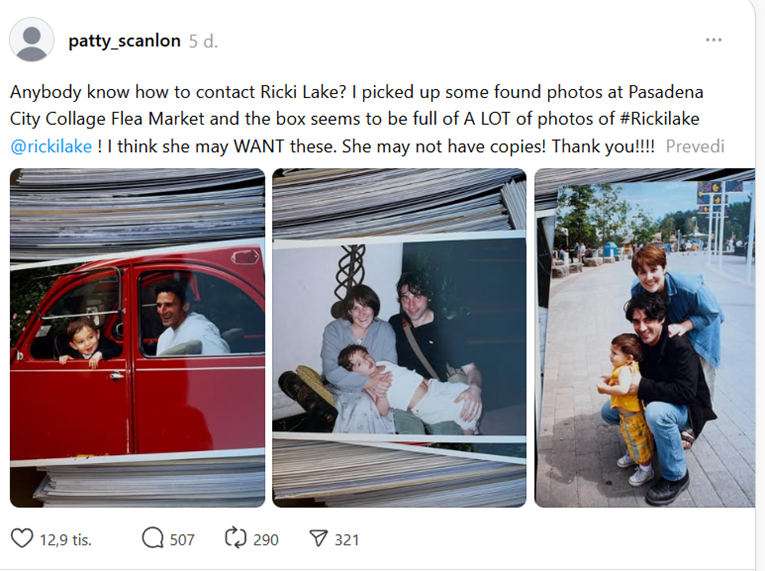The image size is (765, 571).
Task: Like the post with heart icon
Action: pos(22,539)
